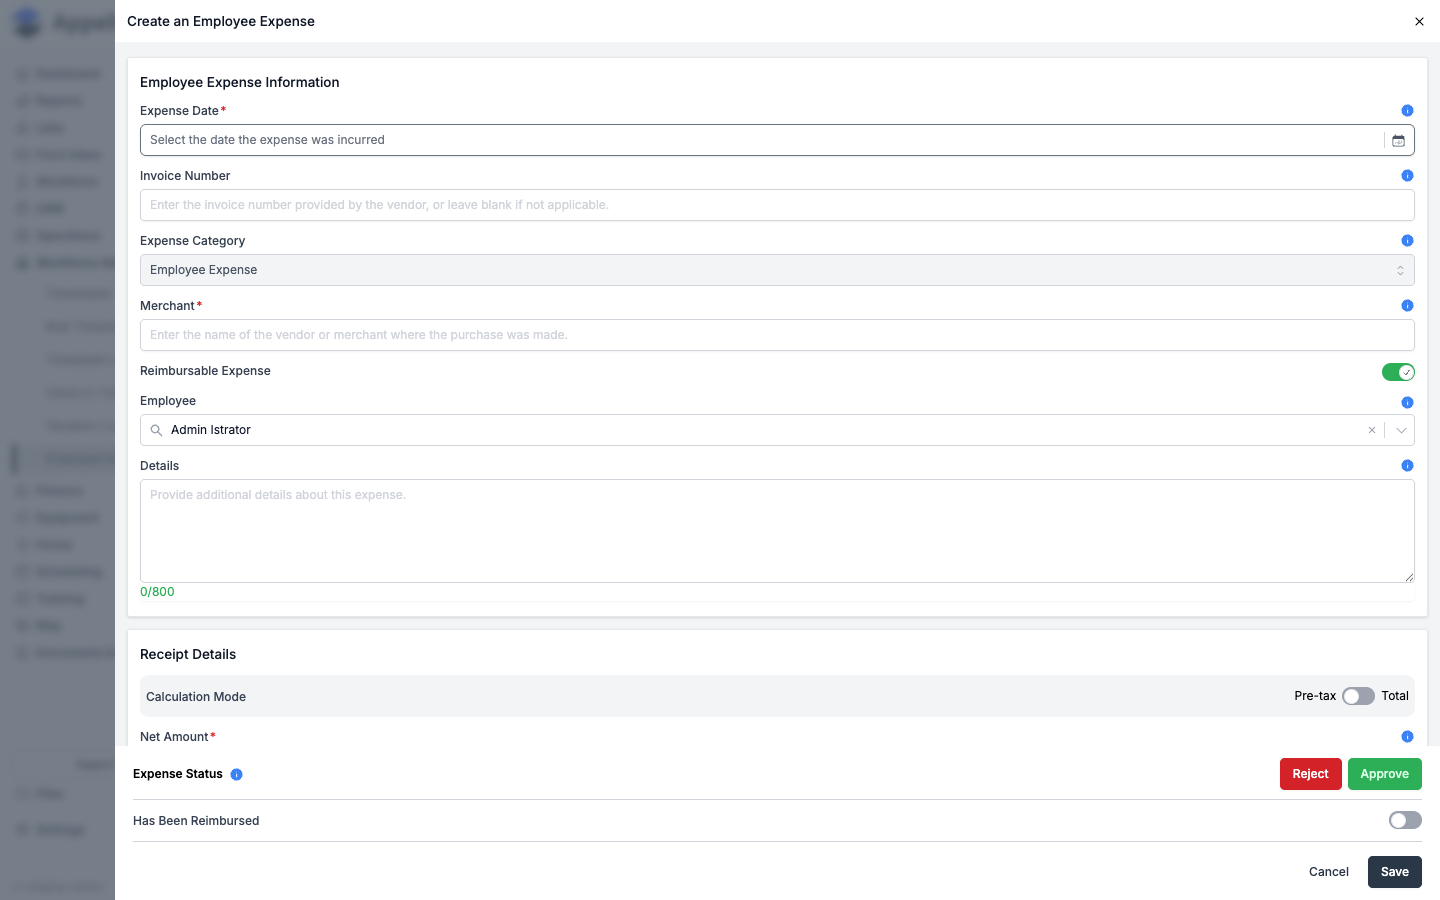Show the Invoice Number info icon

point(1407,176)
